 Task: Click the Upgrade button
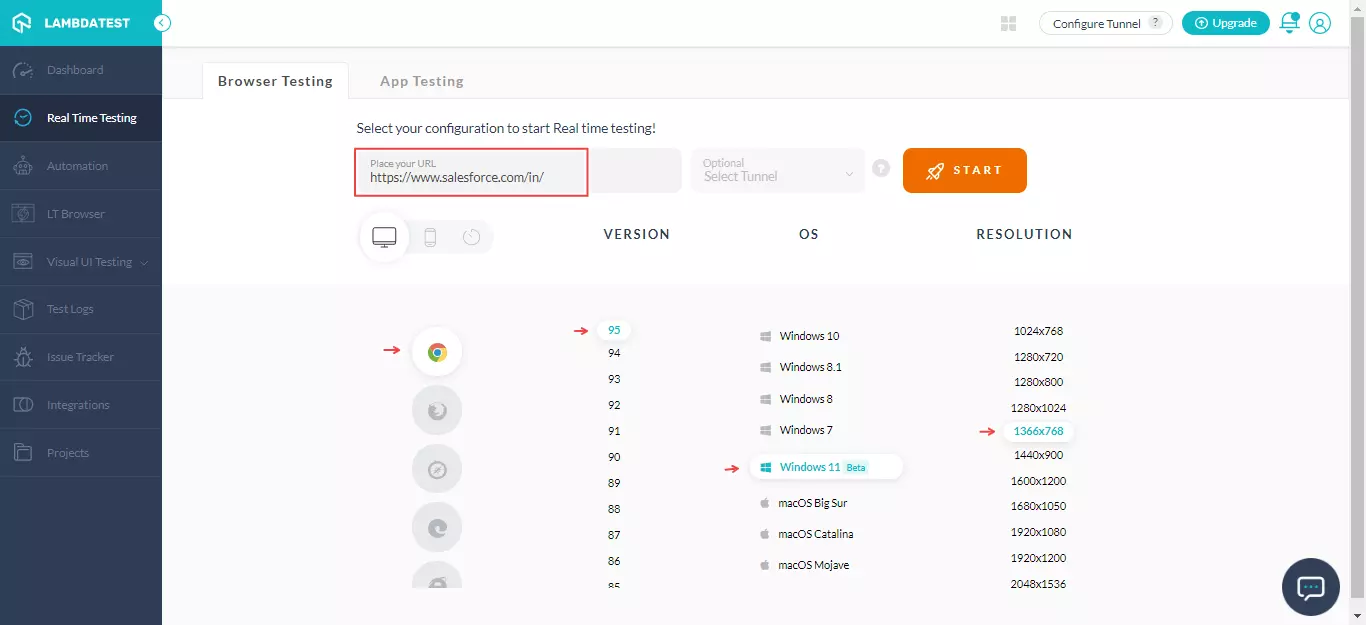[1225, 23]
